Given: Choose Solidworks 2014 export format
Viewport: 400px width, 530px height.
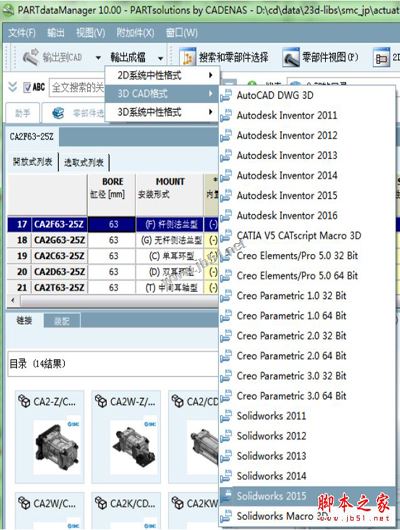Looking at the screenshot, I should (307, 476).
